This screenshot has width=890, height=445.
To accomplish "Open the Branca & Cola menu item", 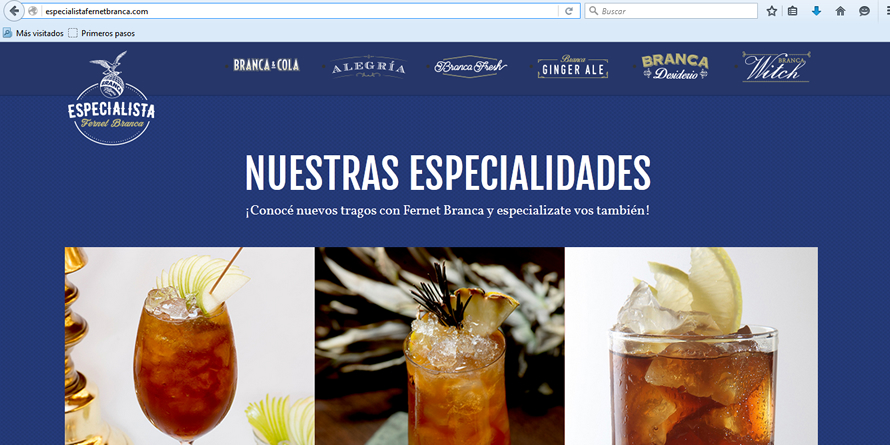I will [x=266, y=65].
